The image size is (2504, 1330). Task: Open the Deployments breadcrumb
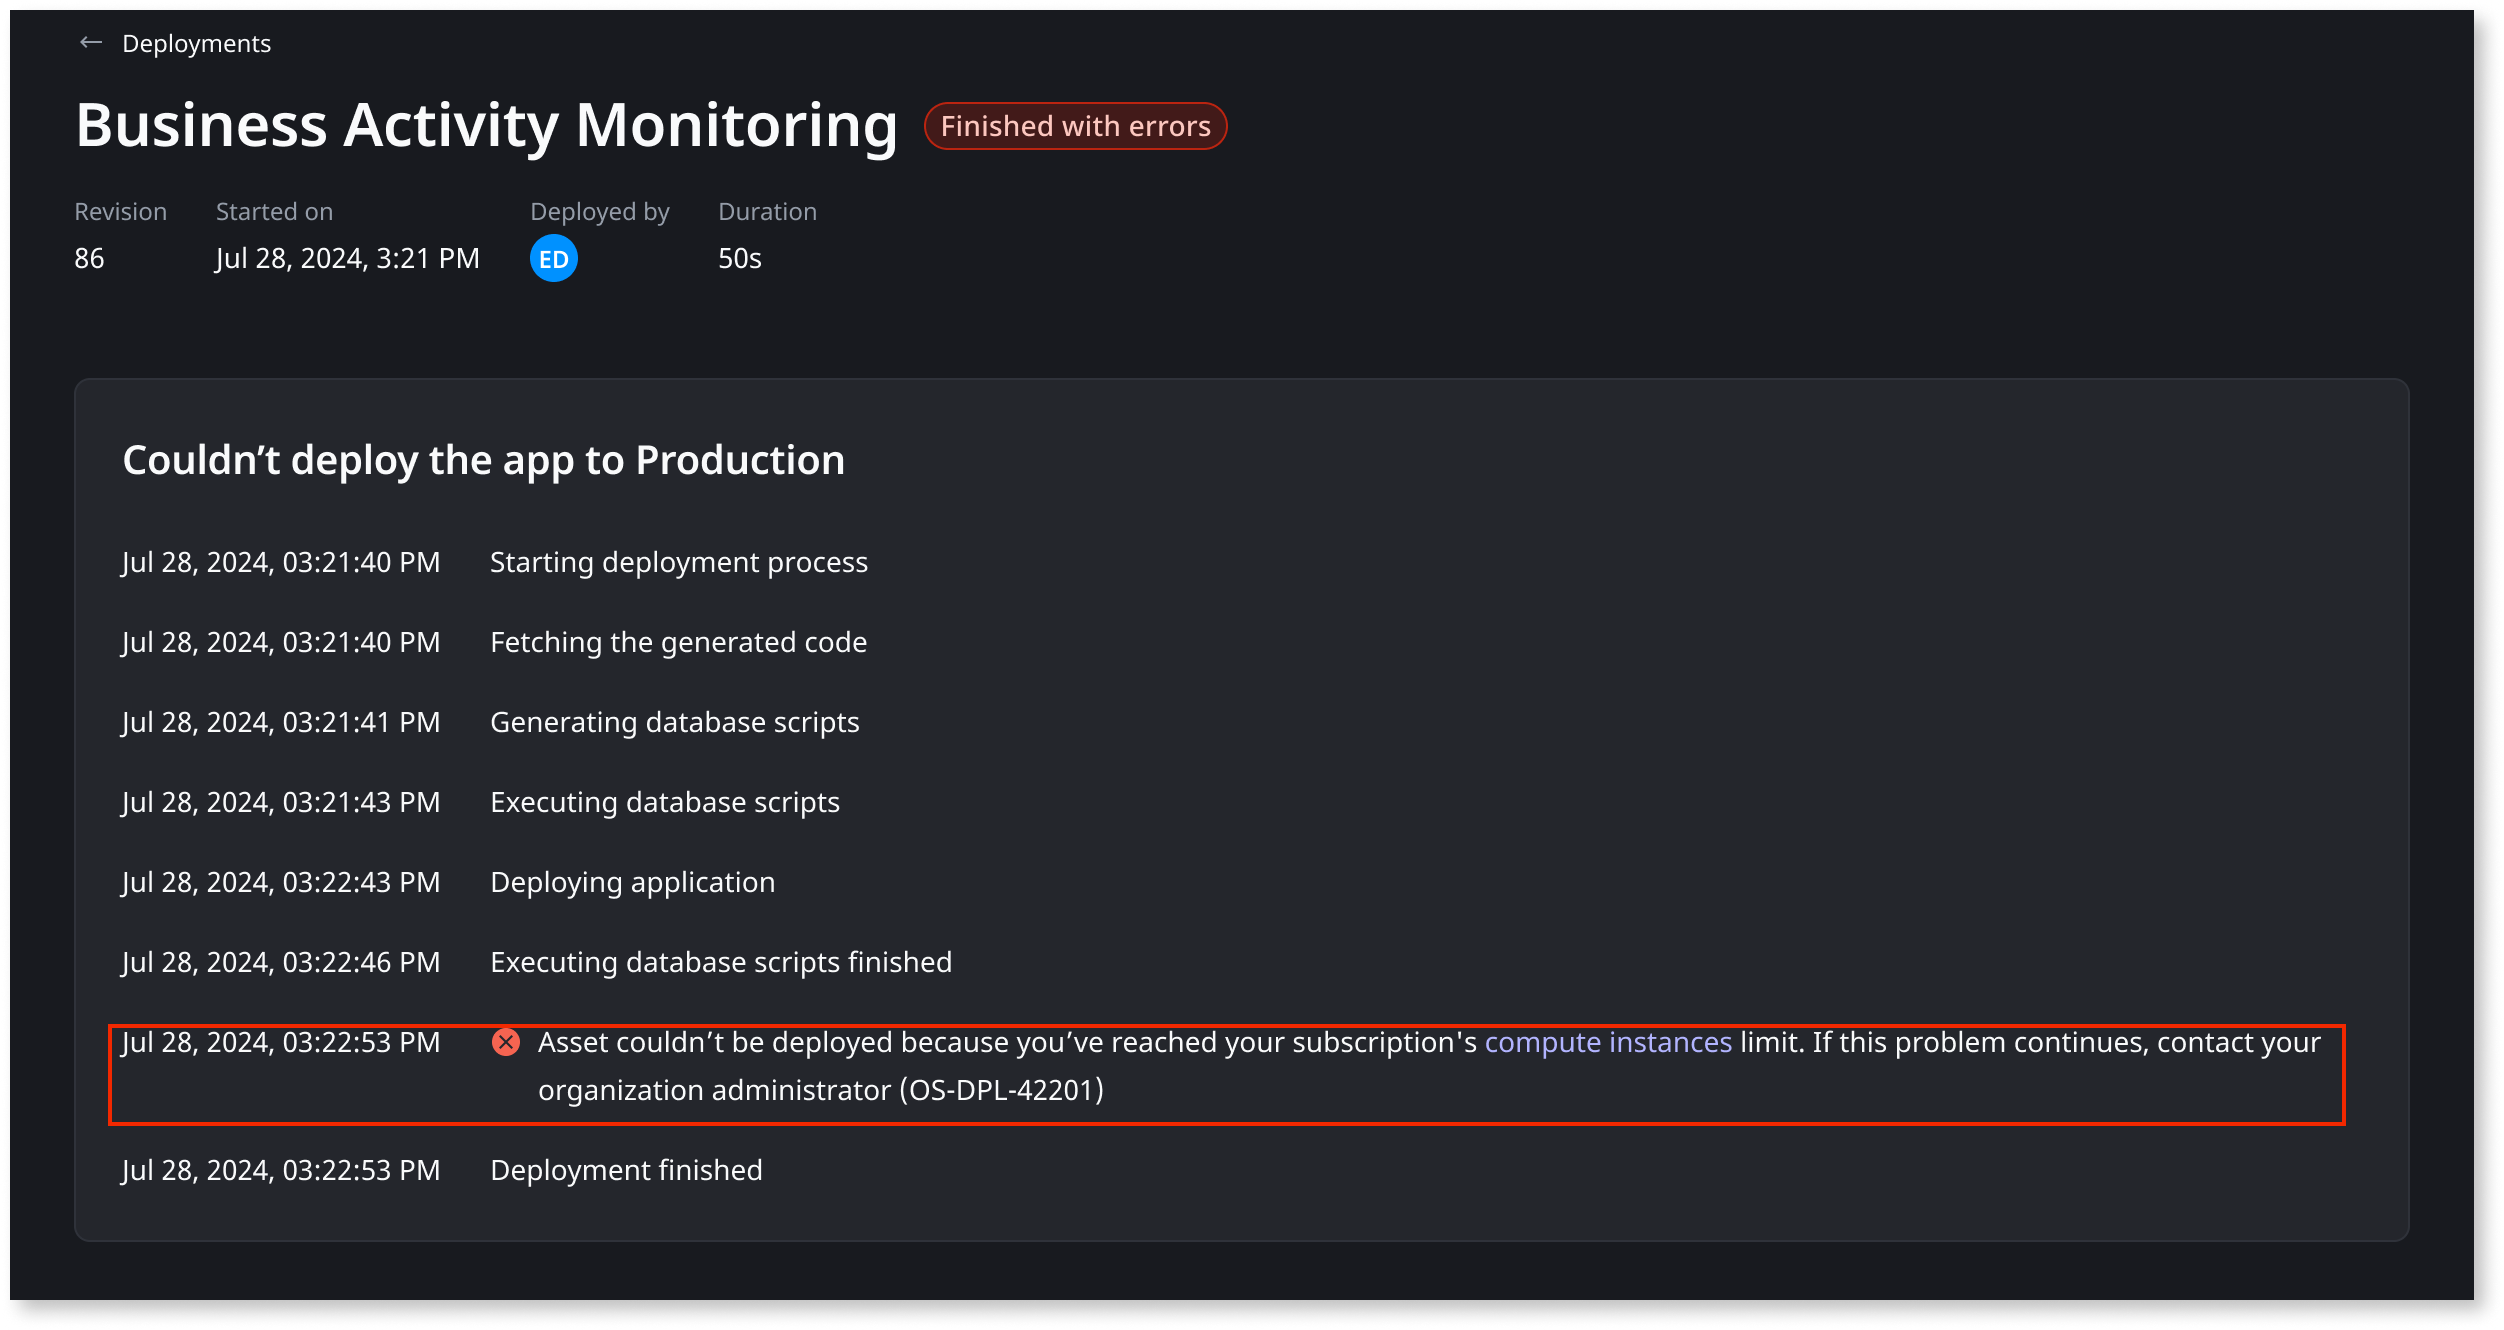pos(197,43)
